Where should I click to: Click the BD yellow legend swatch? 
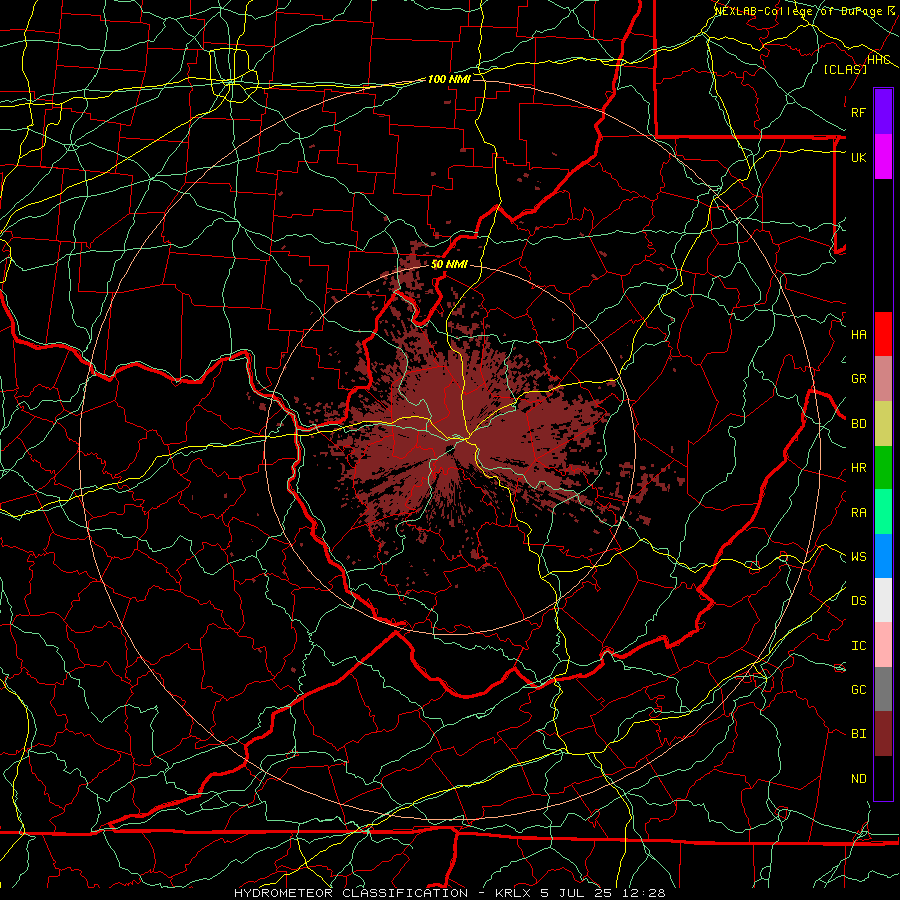tap(883, 424)
